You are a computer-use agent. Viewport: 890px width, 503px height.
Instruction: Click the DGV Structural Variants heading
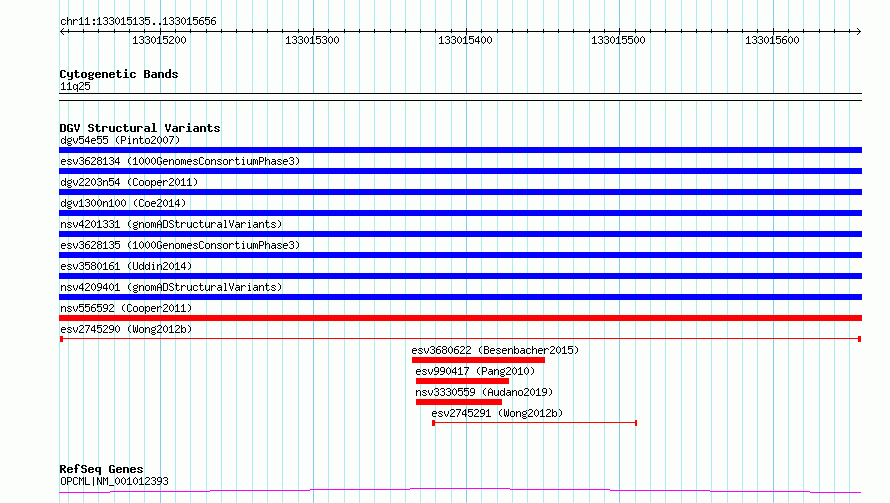(x=140, y=128)
